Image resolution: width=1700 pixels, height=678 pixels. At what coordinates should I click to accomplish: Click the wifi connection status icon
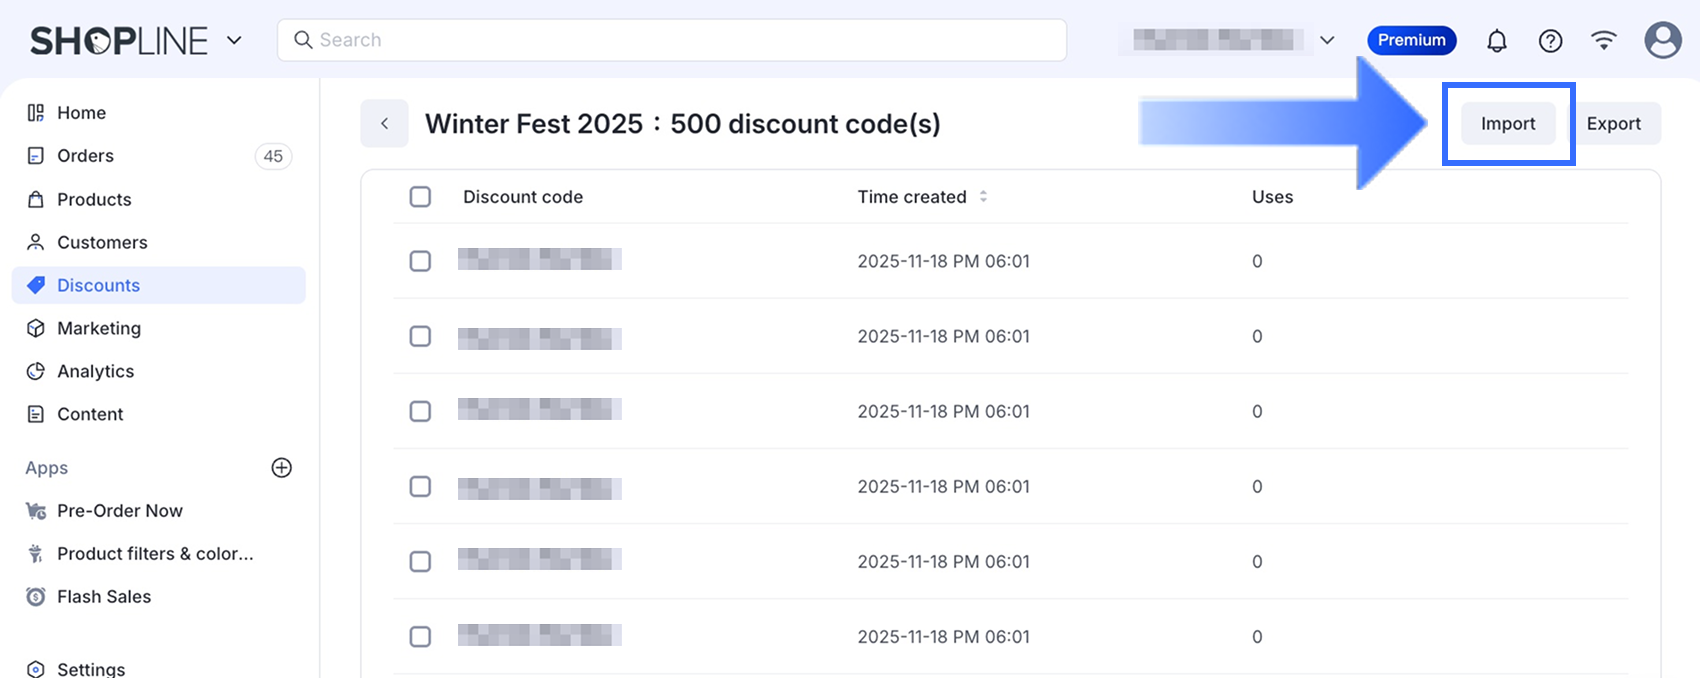(x=1604, y=41)
